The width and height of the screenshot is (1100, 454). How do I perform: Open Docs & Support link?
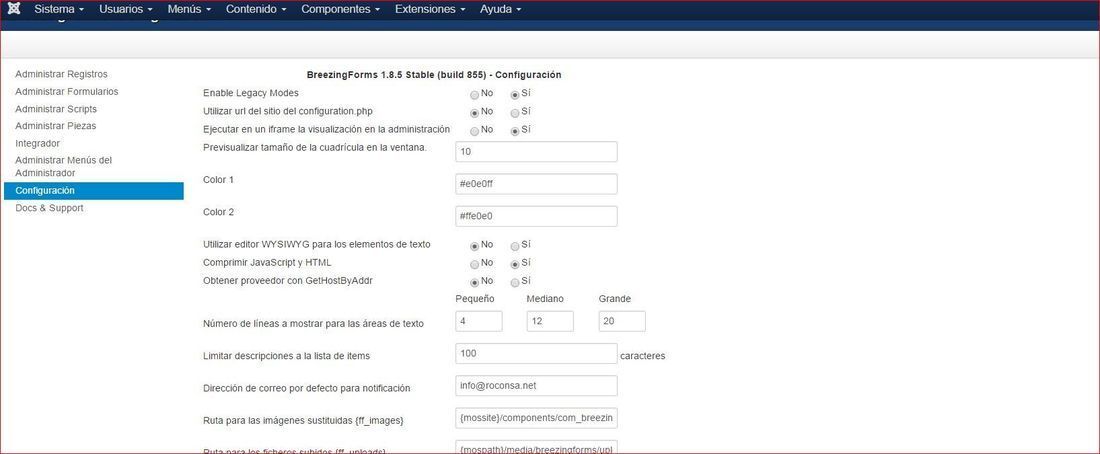[49, 208]
